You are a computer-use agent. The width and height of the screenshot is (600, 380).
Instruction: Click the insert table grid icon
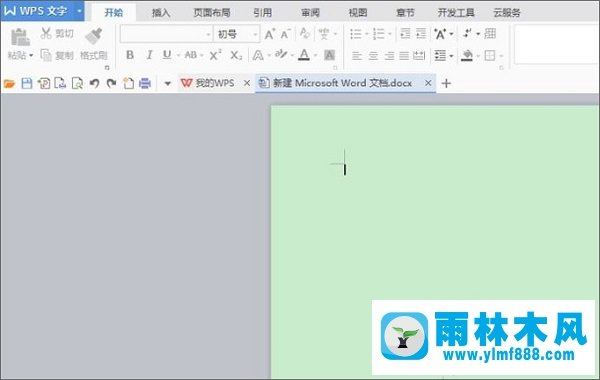490,34
